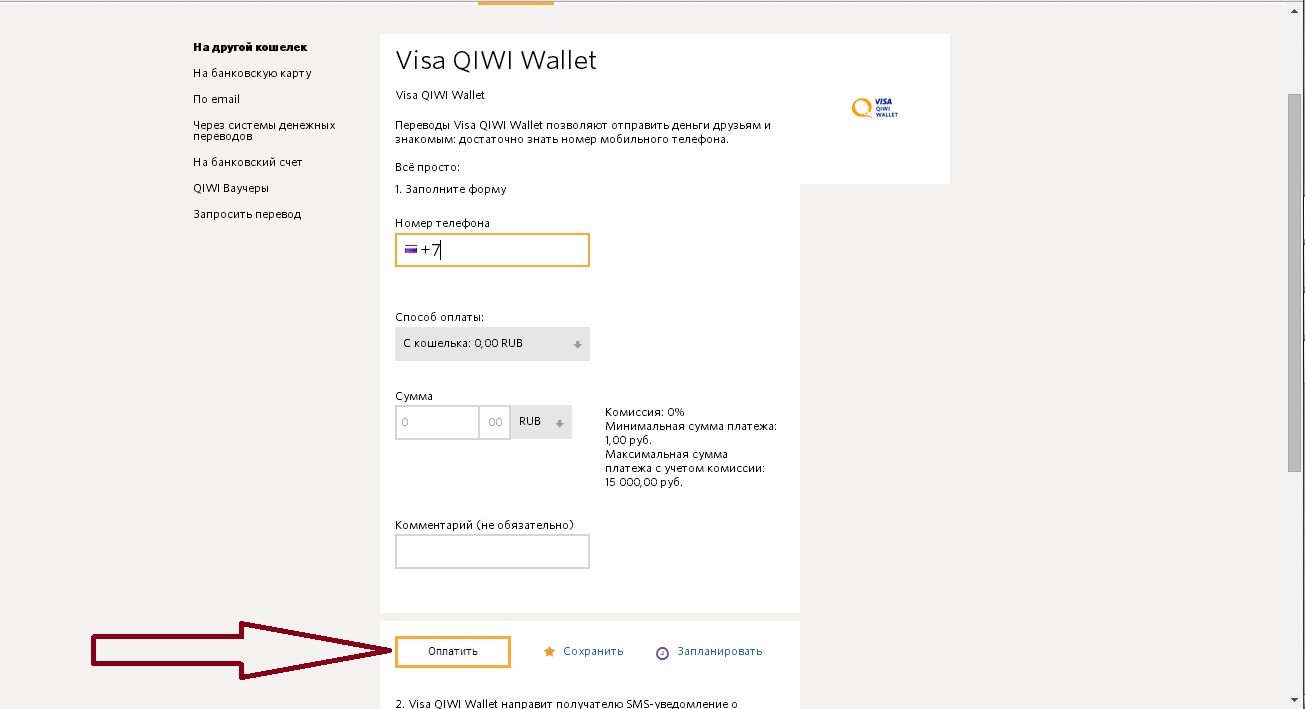Click the kopecks 00 amount field
1305x709 pixels.
tap(496, 422)
